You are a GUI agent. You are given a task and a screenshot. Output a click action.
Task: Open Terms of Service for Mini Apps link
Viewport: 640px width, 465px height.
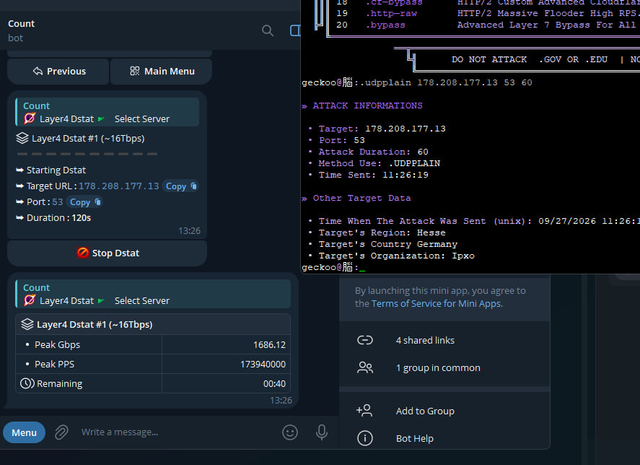(x=437, y=304)
